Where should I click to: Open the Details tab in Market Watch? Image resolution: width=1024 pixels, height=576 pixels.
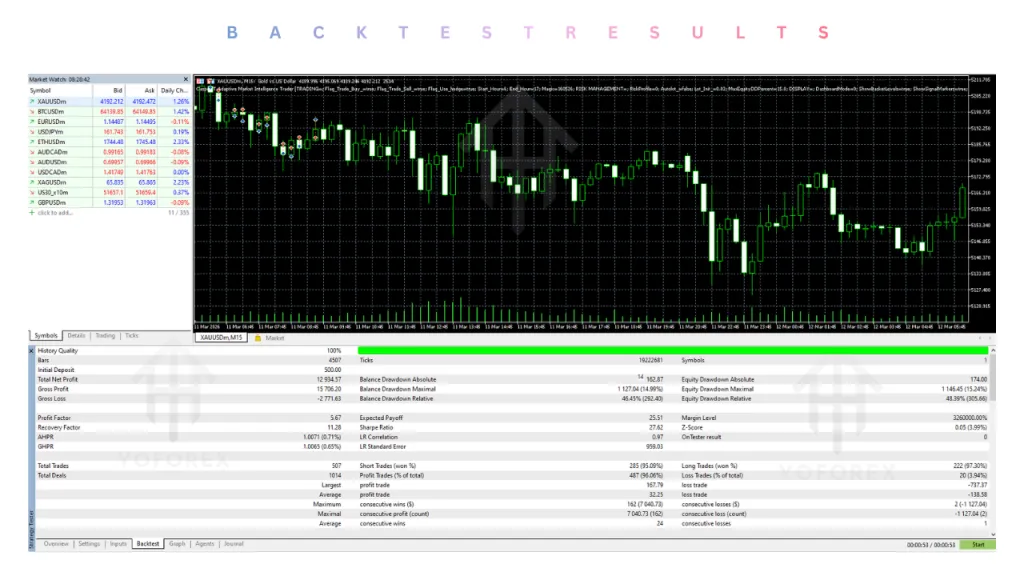coord(76,336)
